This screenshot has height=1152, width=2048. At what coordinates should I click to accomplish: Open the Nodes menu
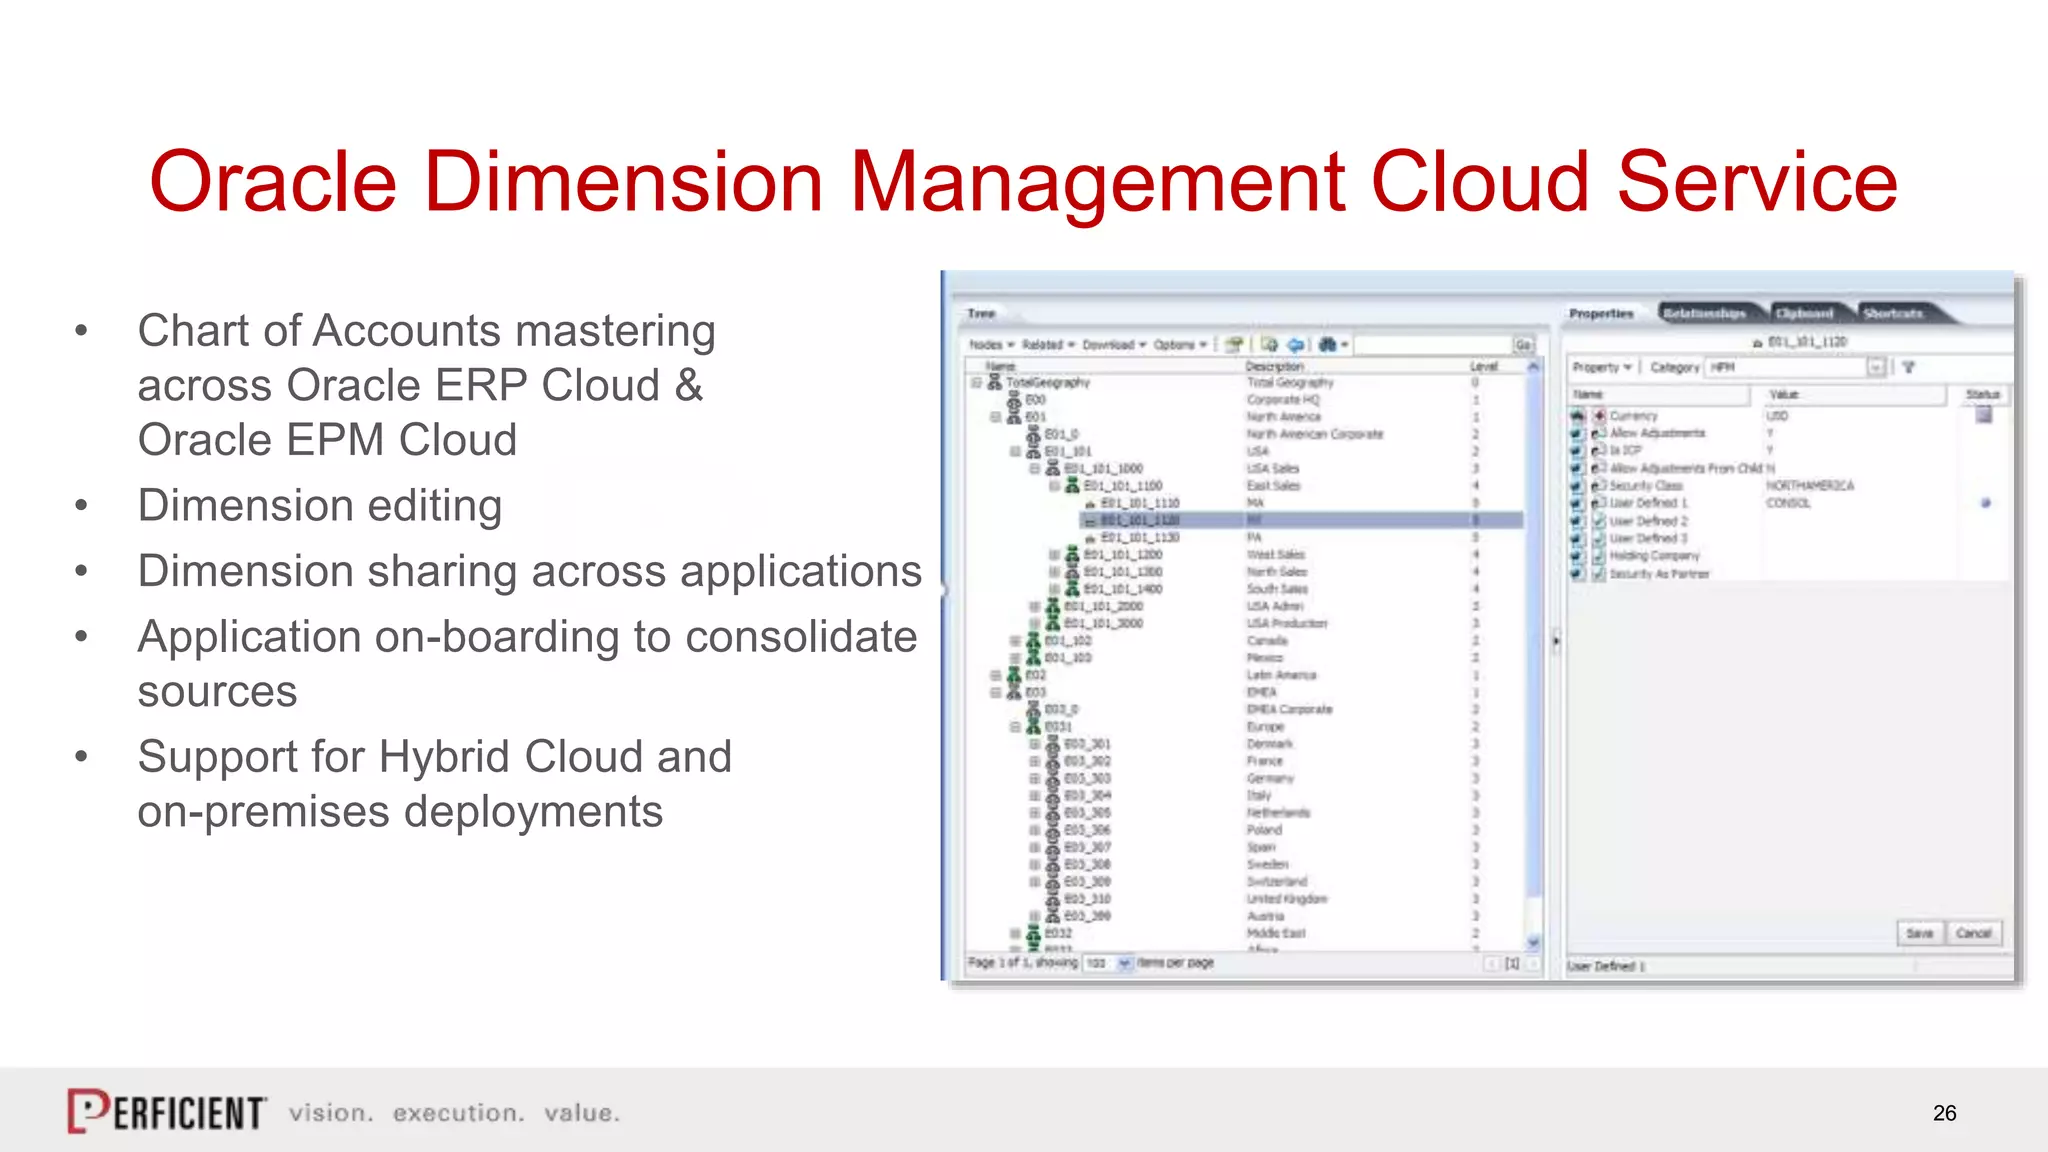[992, 345]
